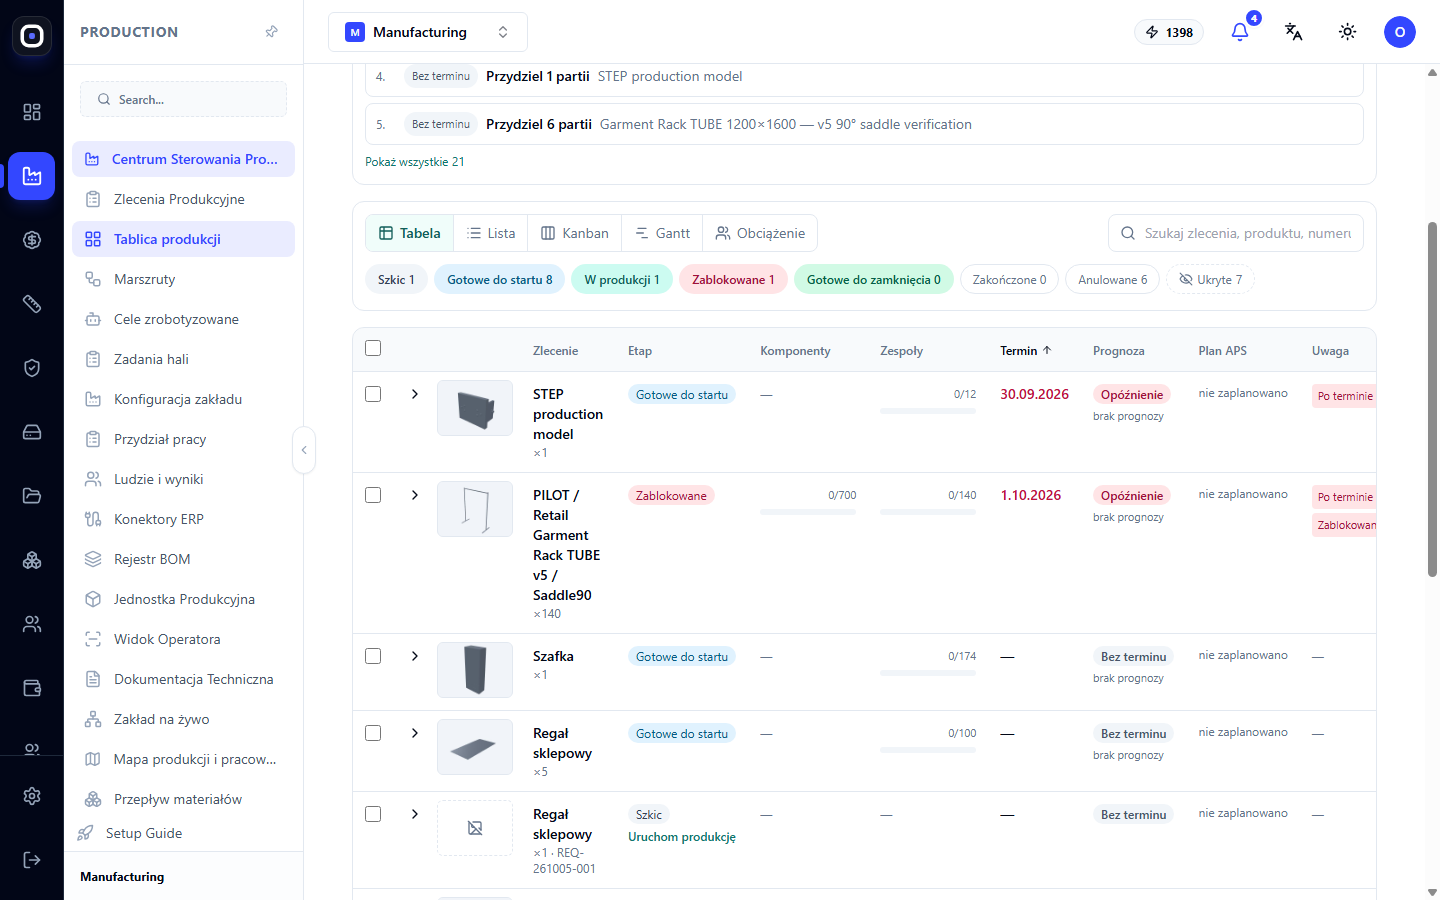Toggle the light/dark theme sun icon
The width and height of the screenshot is (1440, 900).
1348,32
